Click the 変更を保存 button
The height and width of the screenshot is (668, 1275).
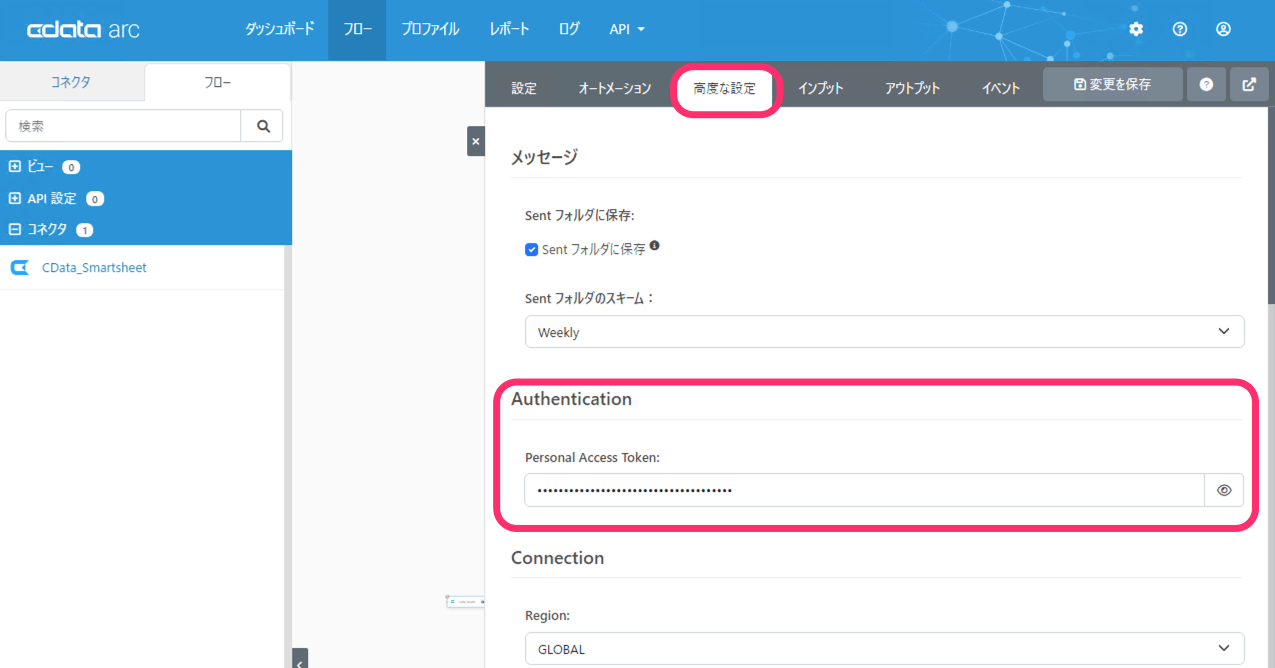pos(1112,85)
